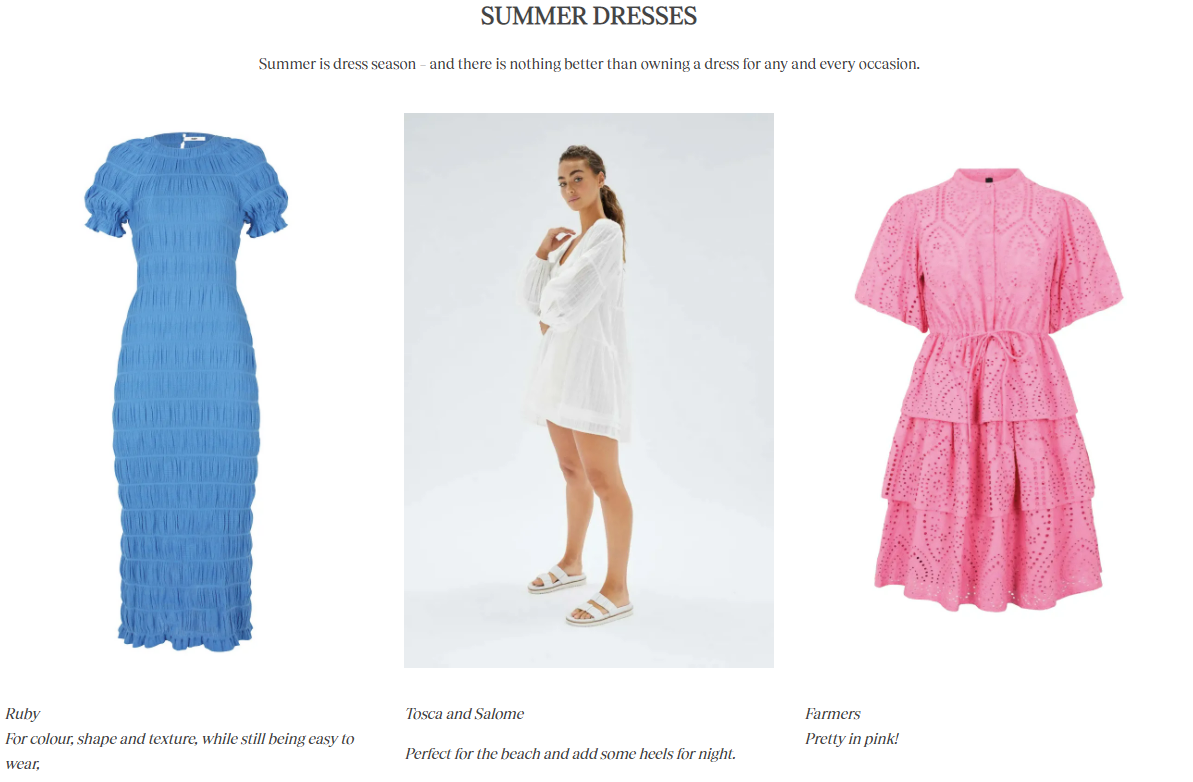
Task: Open the pink Farmers eyelet dress image
Action: coord(988,389)
